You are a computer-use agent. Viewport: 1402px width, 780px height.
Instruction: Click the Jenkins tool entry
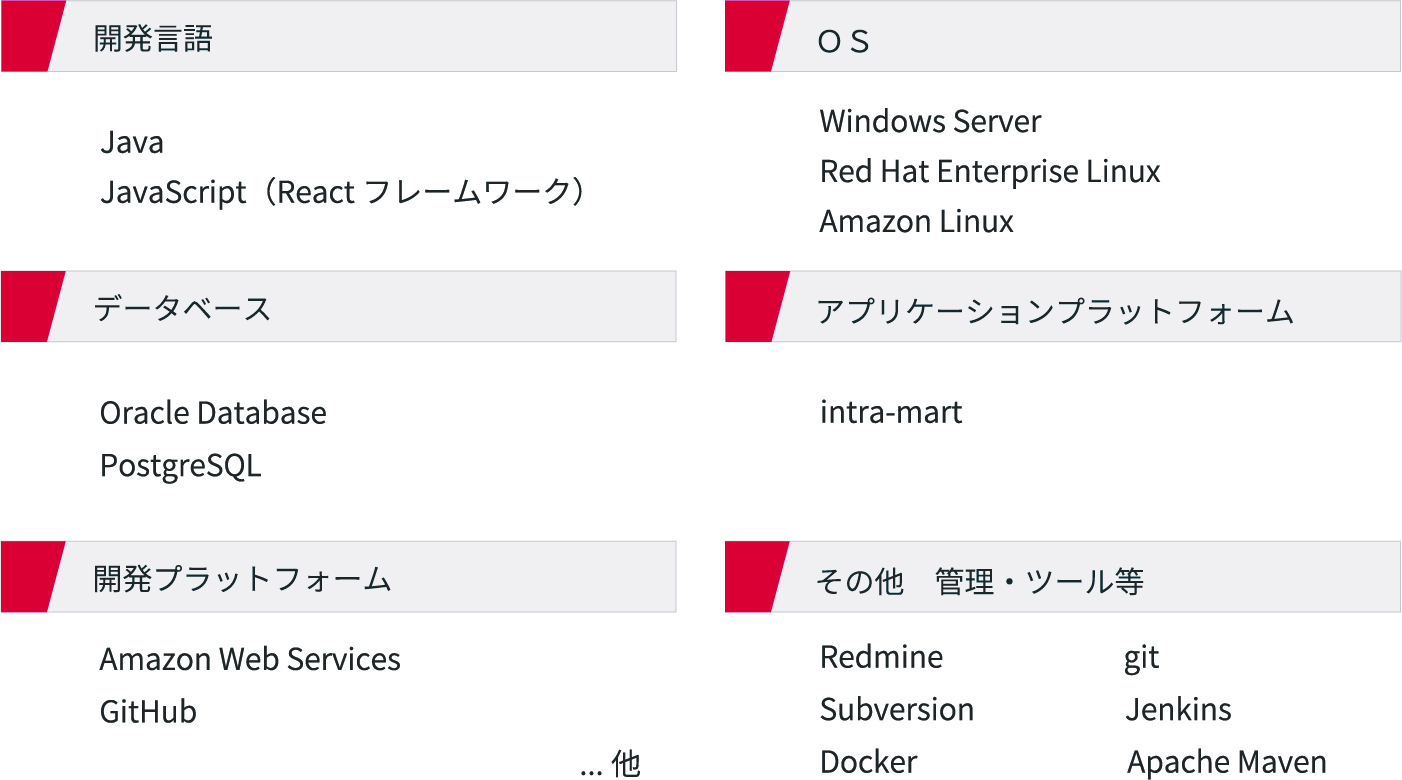[x=1178, y=710]
